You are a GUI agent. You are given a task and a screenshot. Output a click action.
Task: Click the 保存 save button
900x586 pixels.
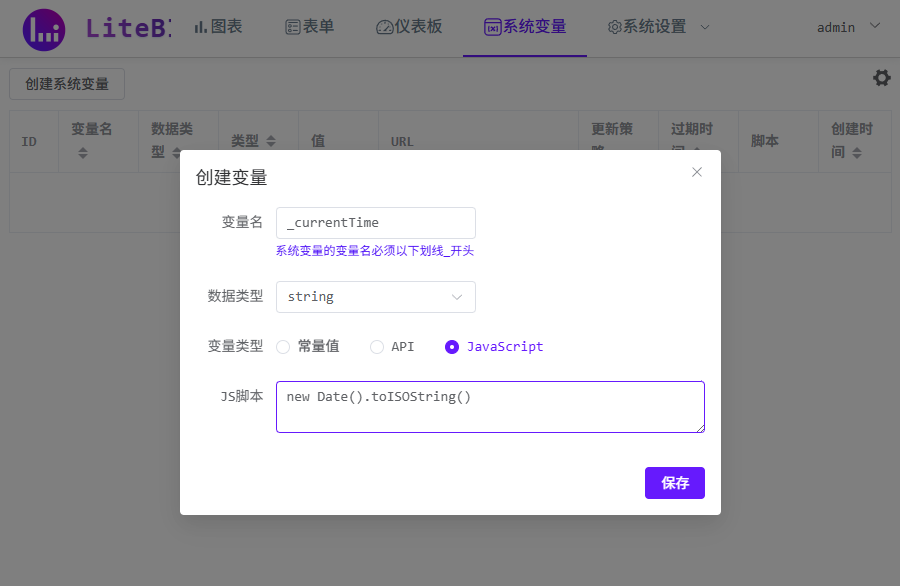tap(674, 482)
